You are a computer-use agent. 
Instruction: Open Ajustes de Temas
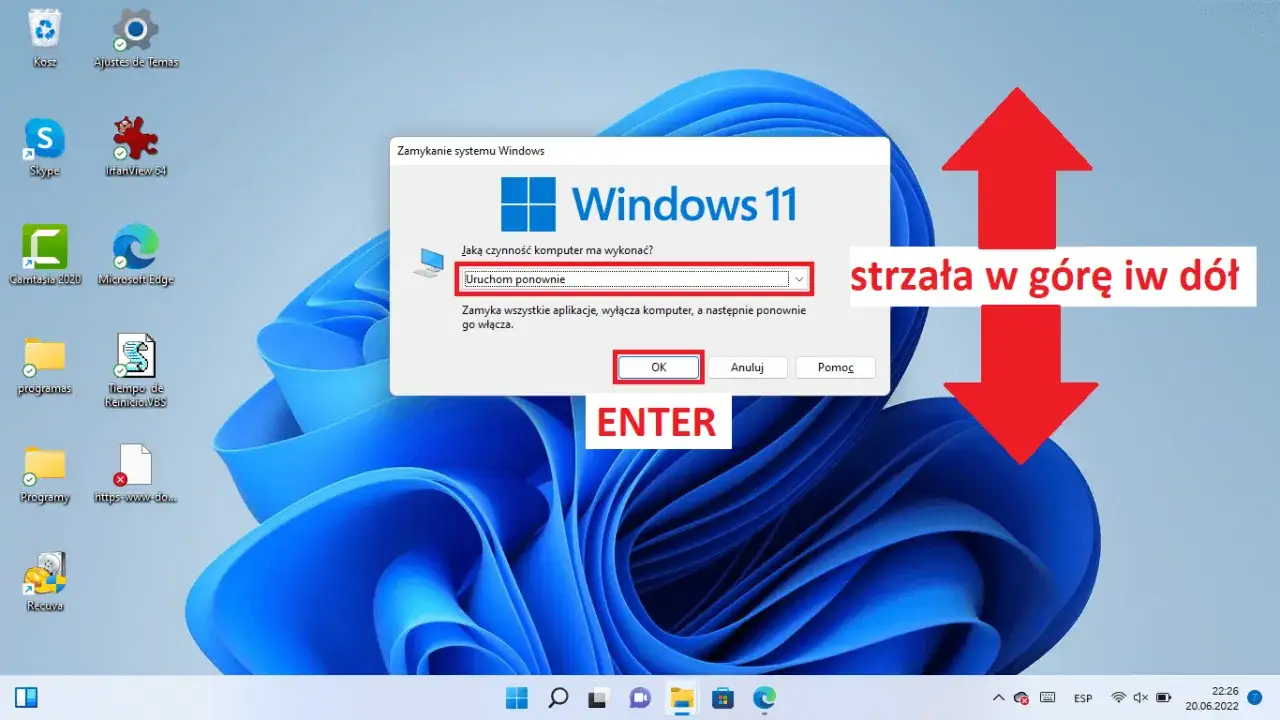click(x=134, y=30)
